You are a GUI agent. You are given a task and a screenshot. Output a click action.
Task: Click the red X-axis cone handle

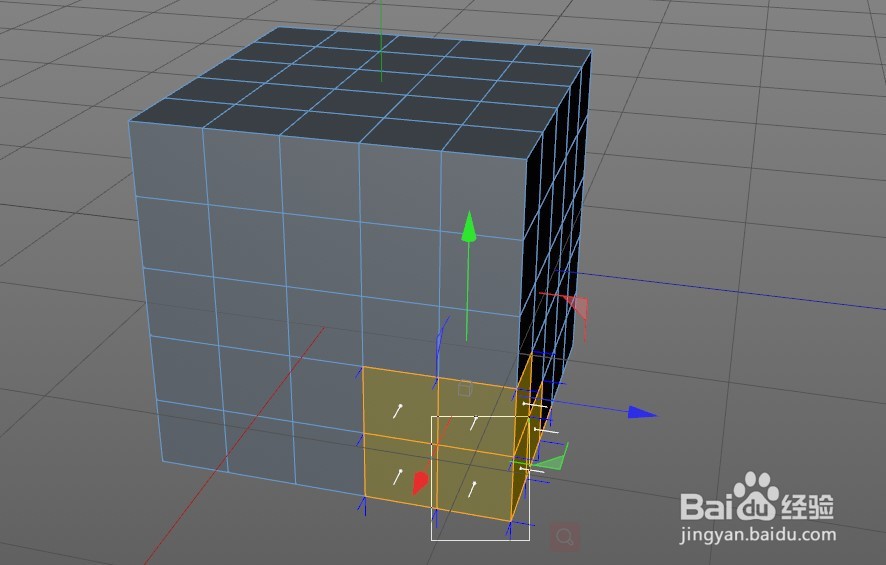(420, 483)
